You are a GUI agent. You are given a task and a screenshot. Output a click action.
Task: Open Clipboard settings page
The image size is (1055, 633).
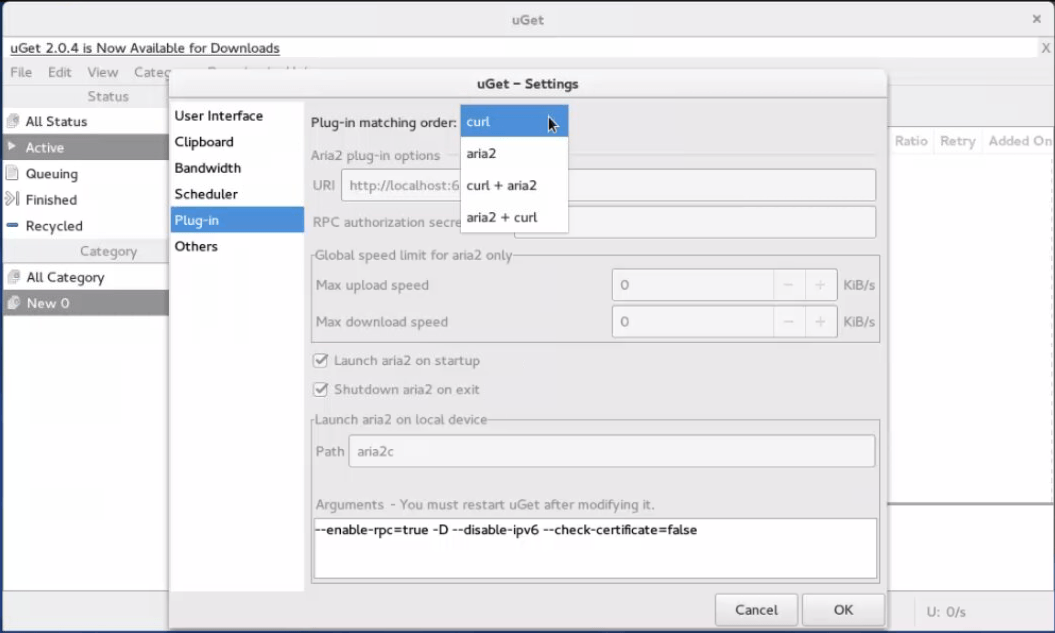coord(237,142)
